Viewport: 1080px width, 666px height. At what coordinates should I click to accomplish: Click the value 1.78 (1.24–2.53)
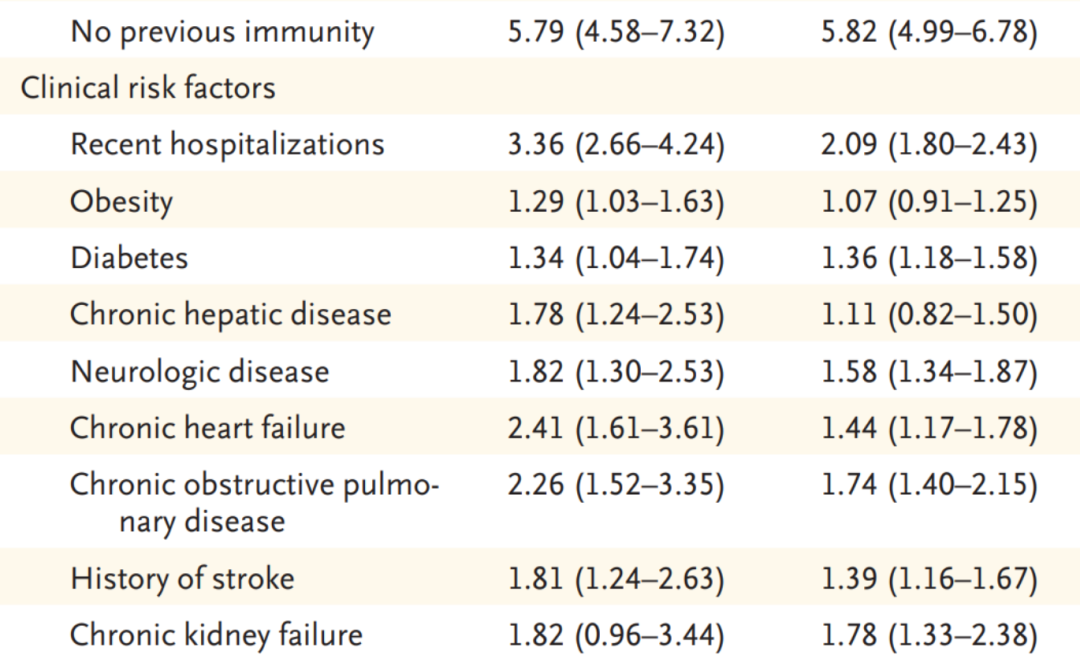(x=616, y=315)
